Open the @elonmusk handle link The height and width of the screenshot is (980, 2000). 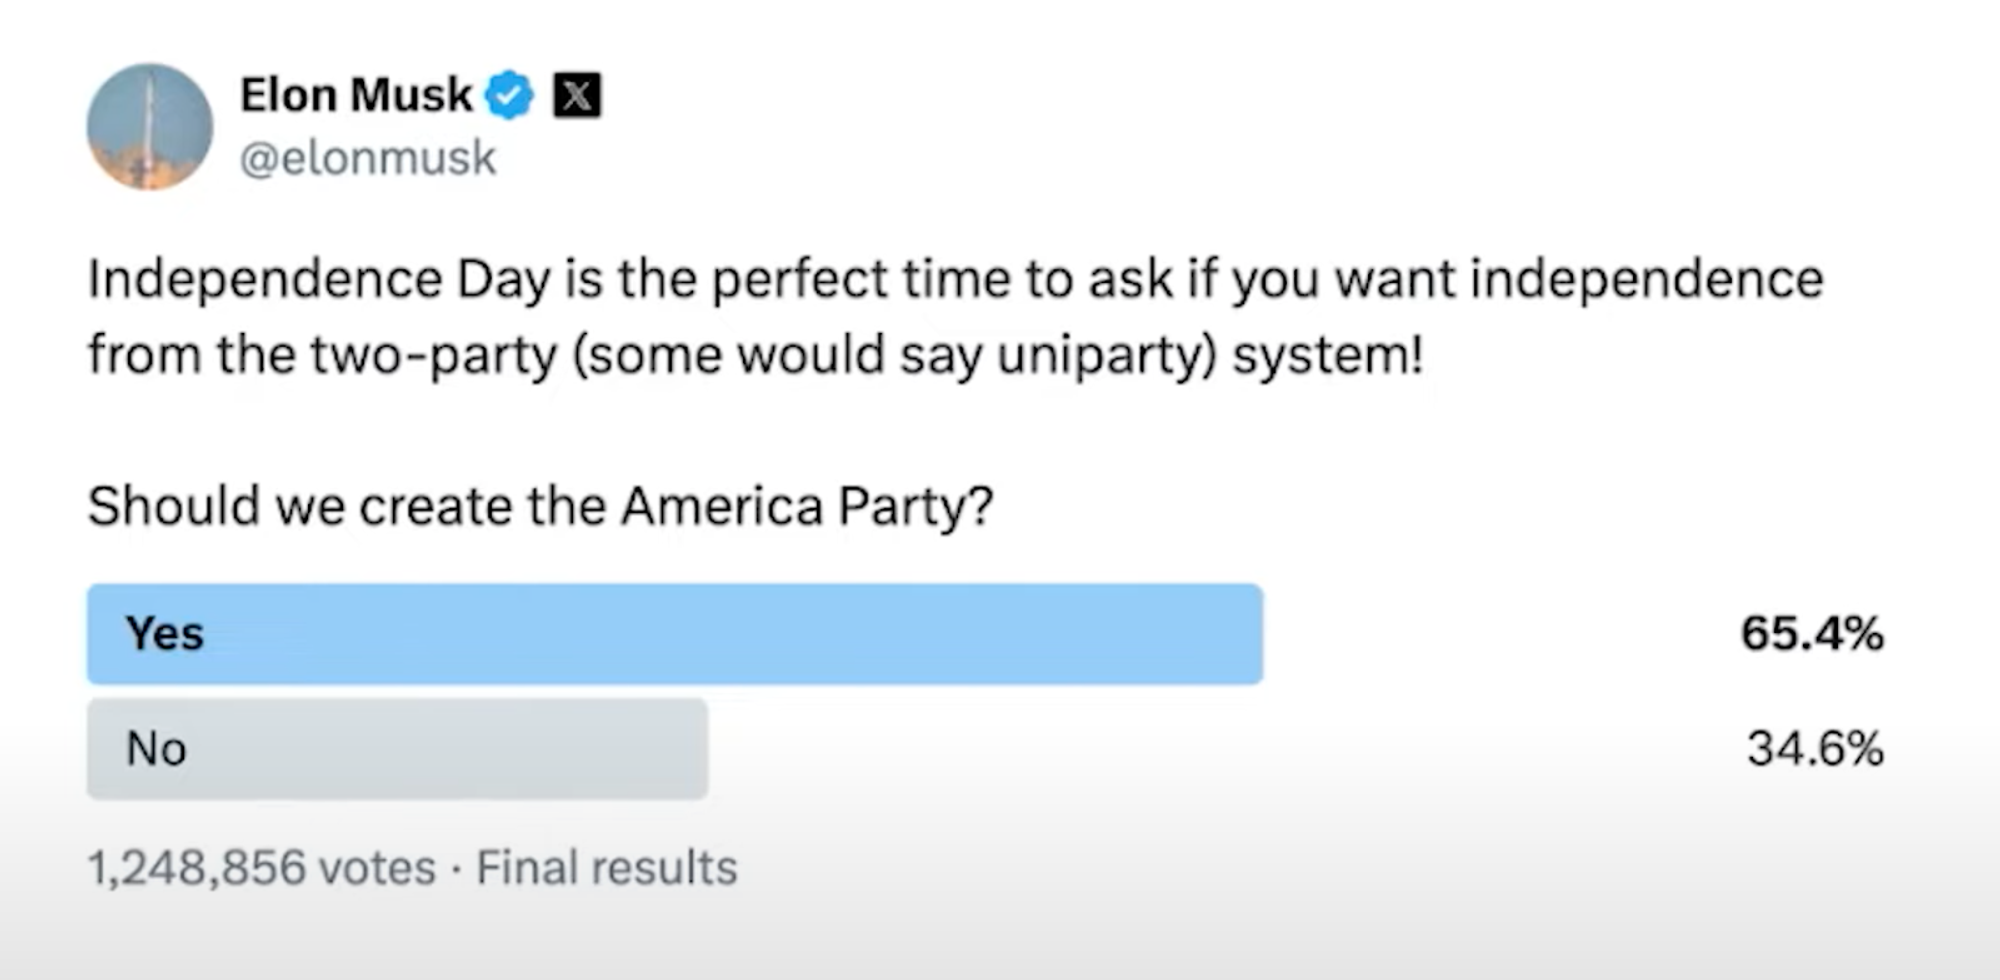point(368,158)
